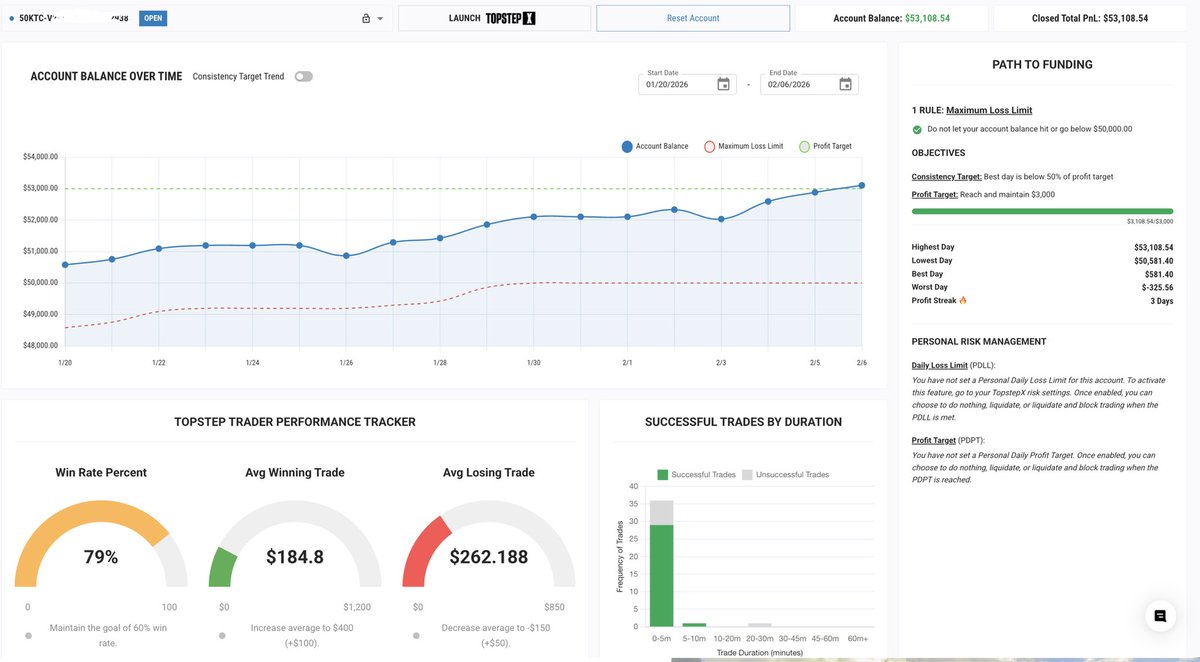Click the 0-5m green bar in chart
The width and height of the screenshot is (1200, 662).
(661, 576)
